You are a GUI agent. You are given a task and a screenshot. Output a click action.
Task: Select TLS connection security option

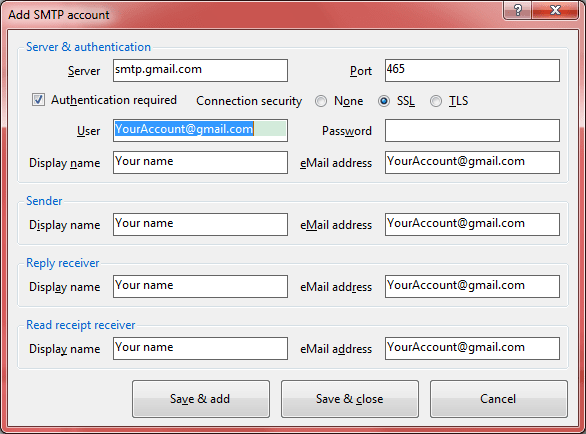[x=436, y=101]
